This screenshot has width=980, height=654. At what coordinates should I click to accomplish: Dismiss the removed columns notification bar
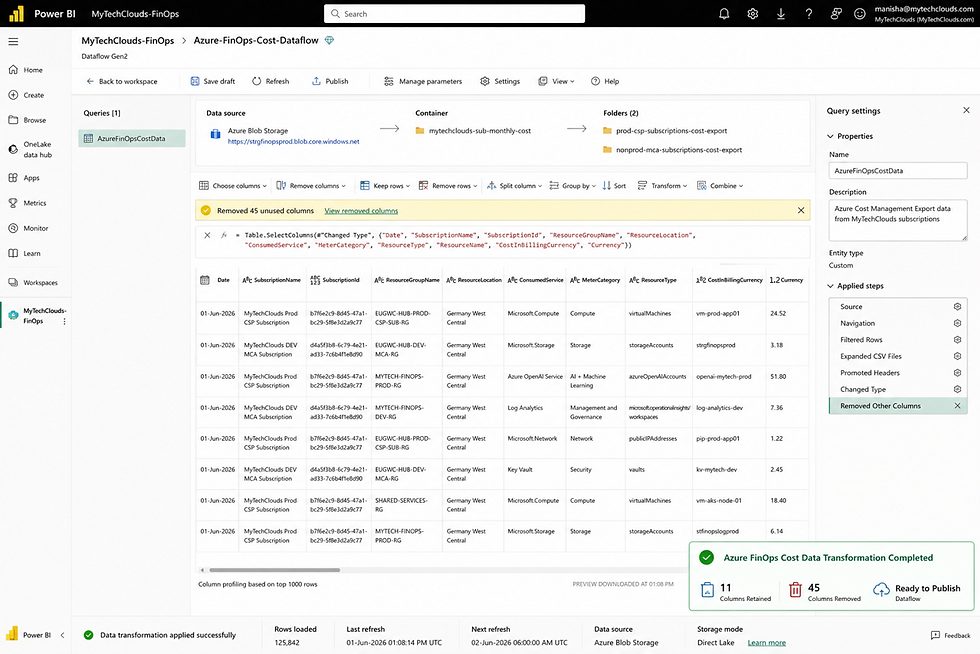[801, 211]
